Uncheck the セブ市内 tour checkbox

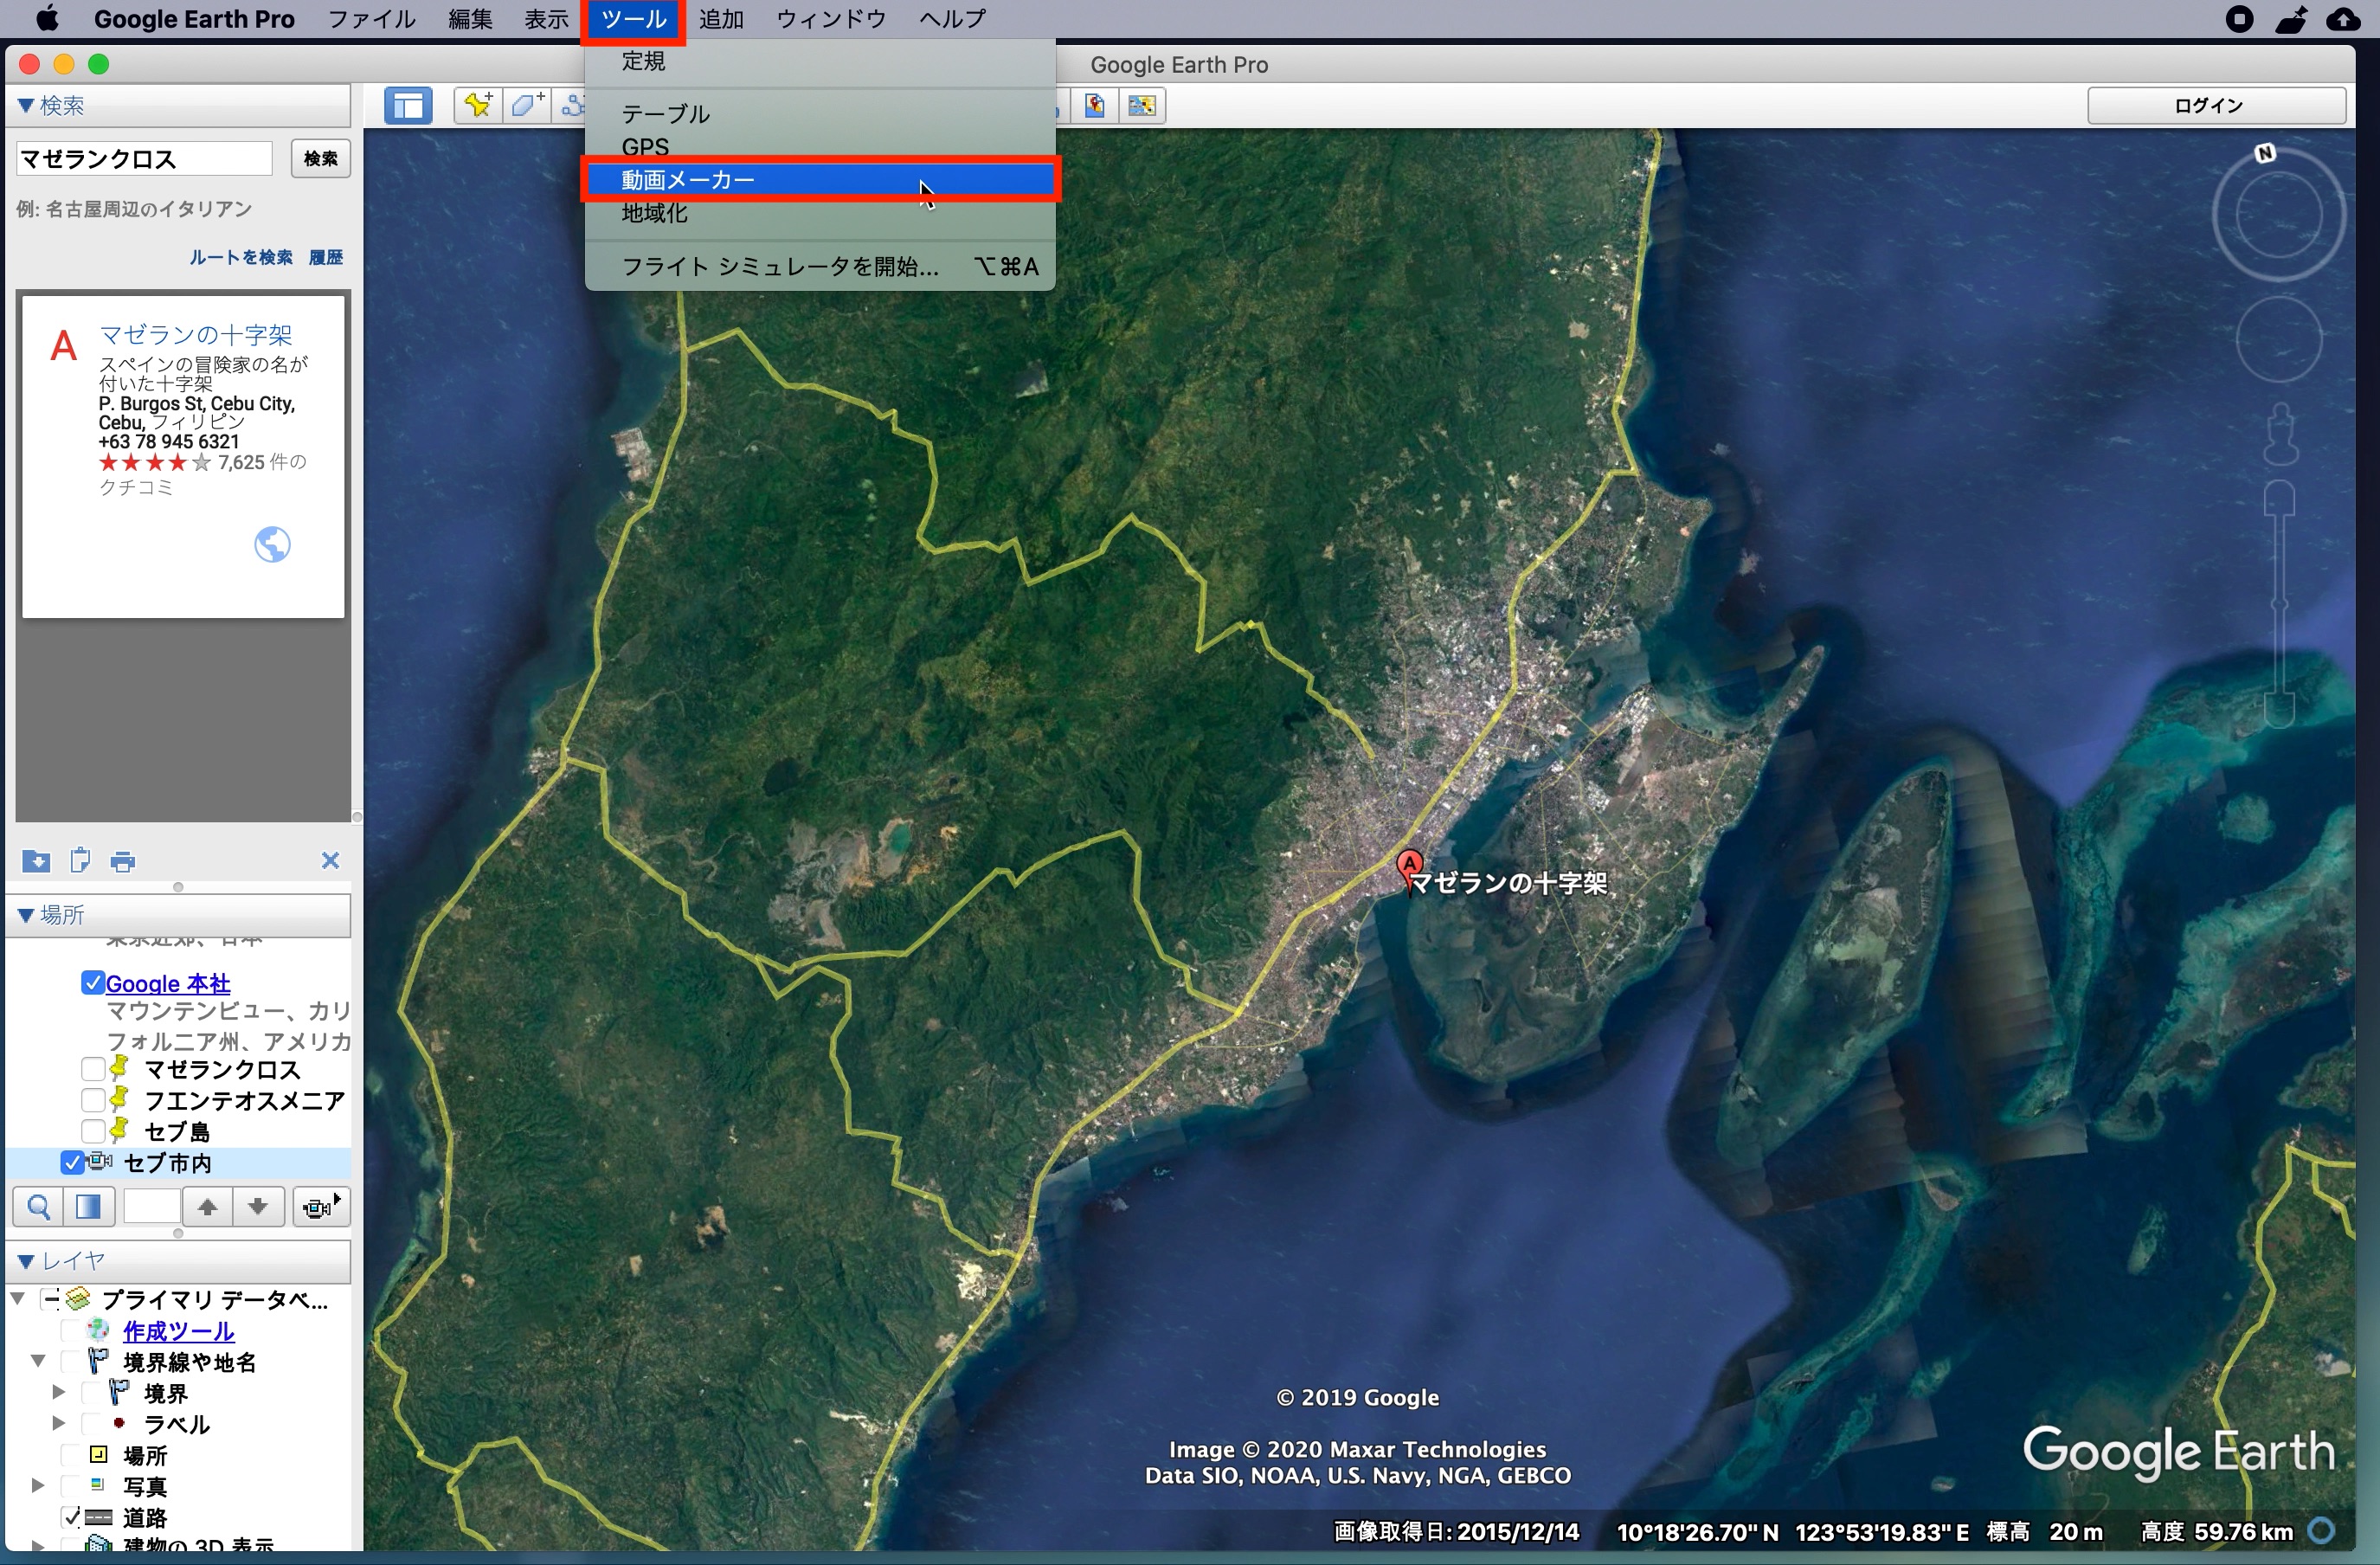(72, 1163)
